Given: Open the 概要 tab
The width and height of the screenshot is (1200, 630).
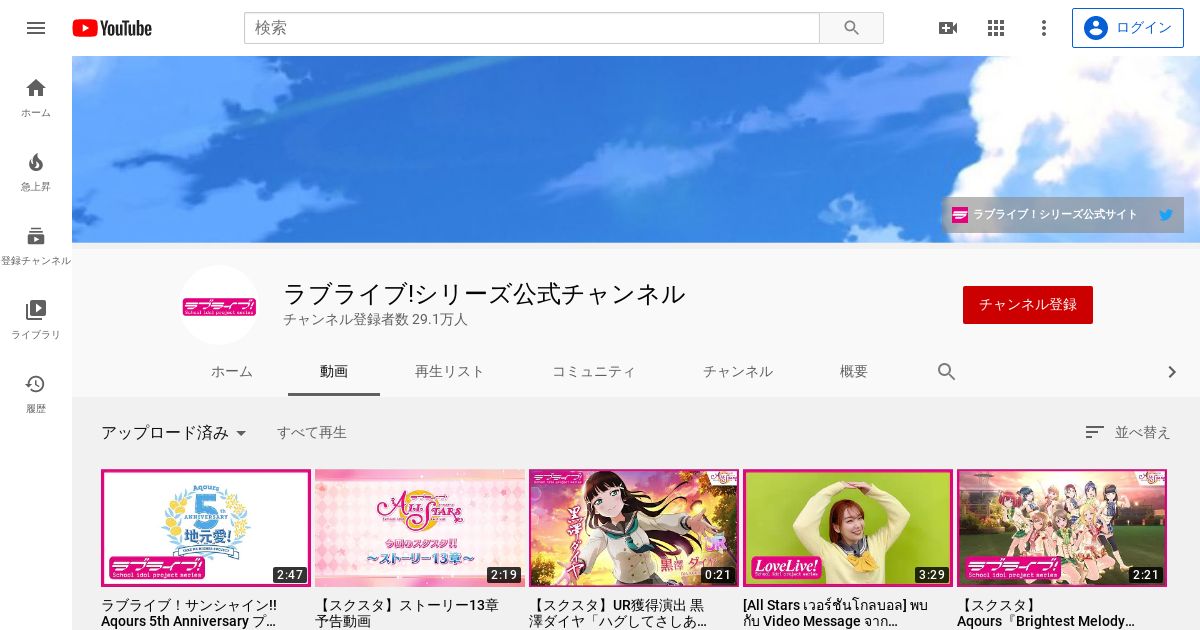Looking at the screenshot, I should pos(854,372).
